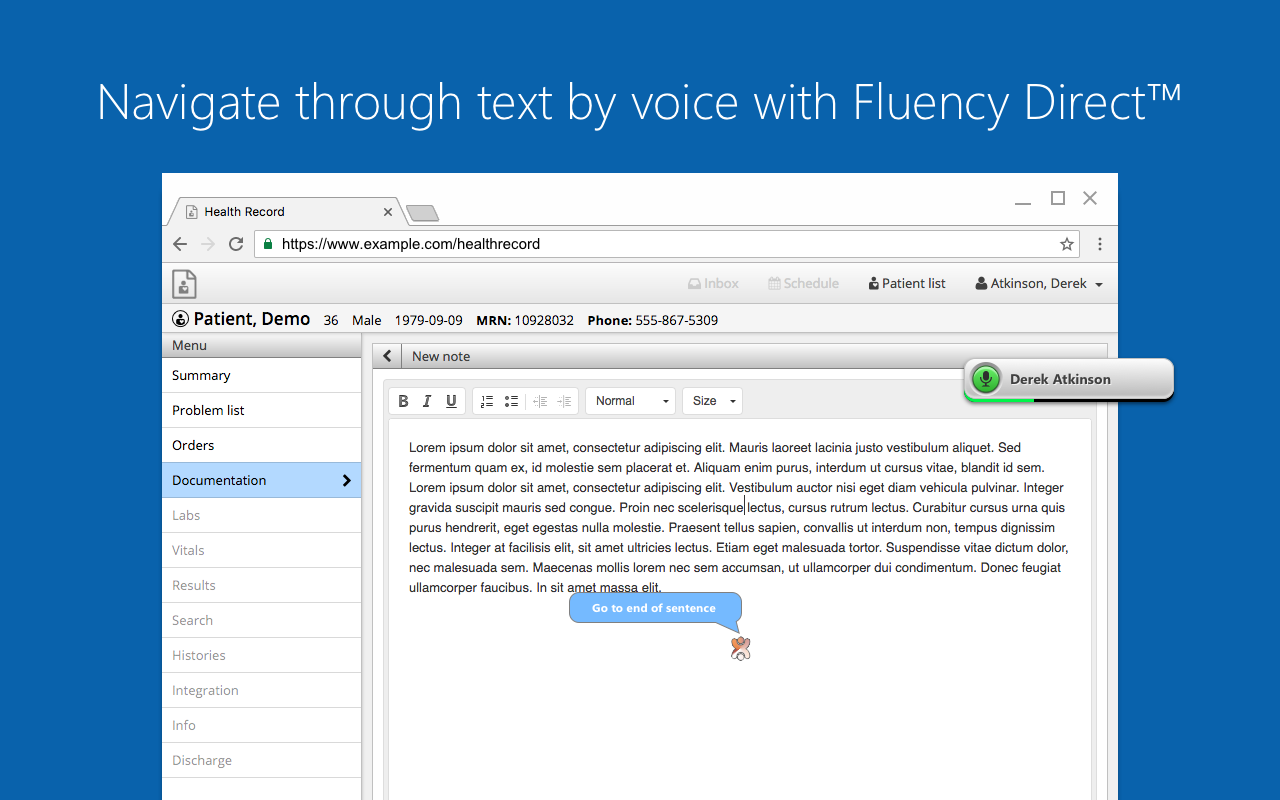
Task: Open the paragraph style Normal dropdown
Action: (630, 400)
